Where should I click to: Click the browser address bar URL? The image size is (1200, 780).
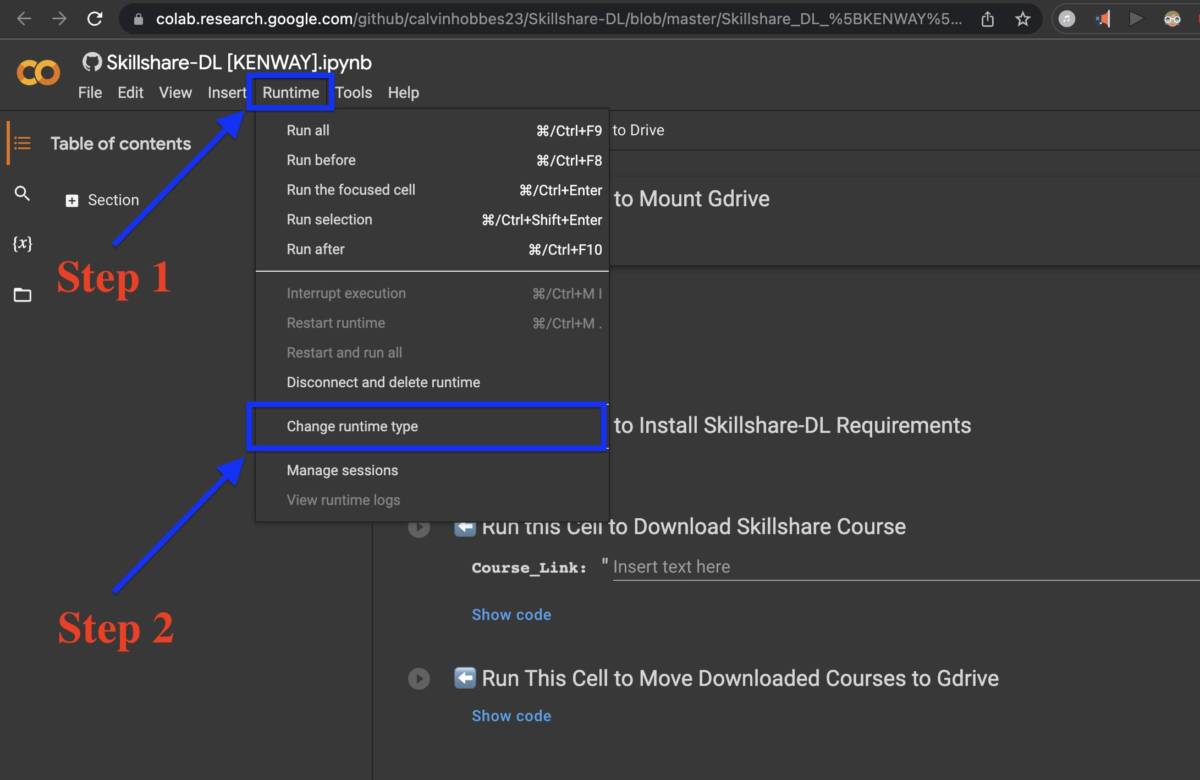point(558,19)
